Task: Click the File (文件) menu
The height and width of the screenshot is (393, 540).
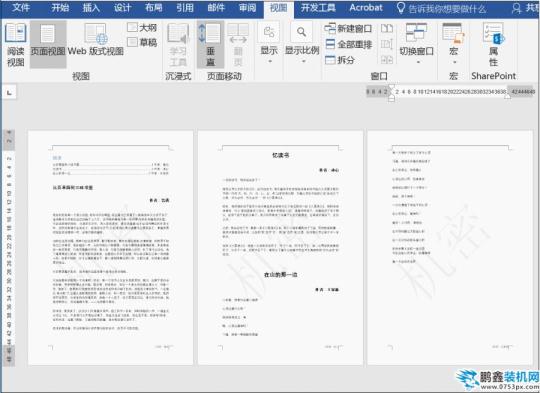Action: pyautogui.click(x=21, y=8)
